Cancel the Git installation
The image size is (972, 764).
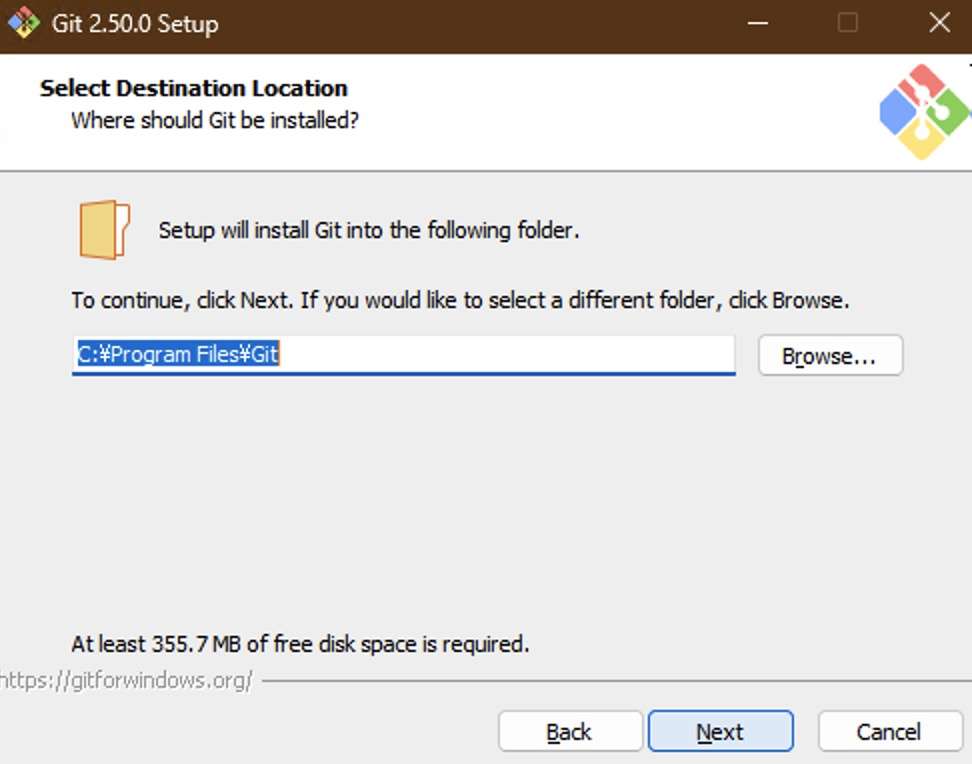[890, 731]
